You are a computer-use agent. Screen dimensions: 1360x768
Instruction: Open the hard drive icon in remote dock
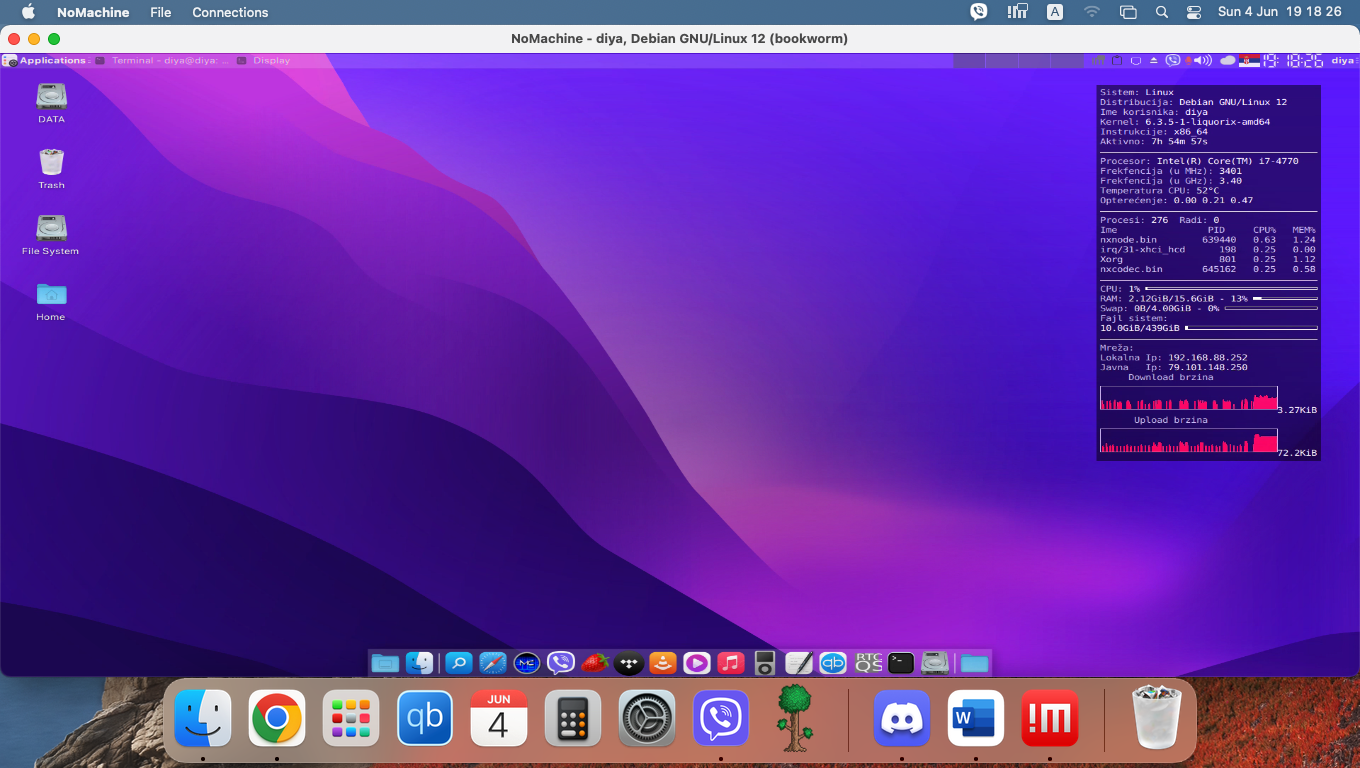pyautogui.click(x=935, y=662)
